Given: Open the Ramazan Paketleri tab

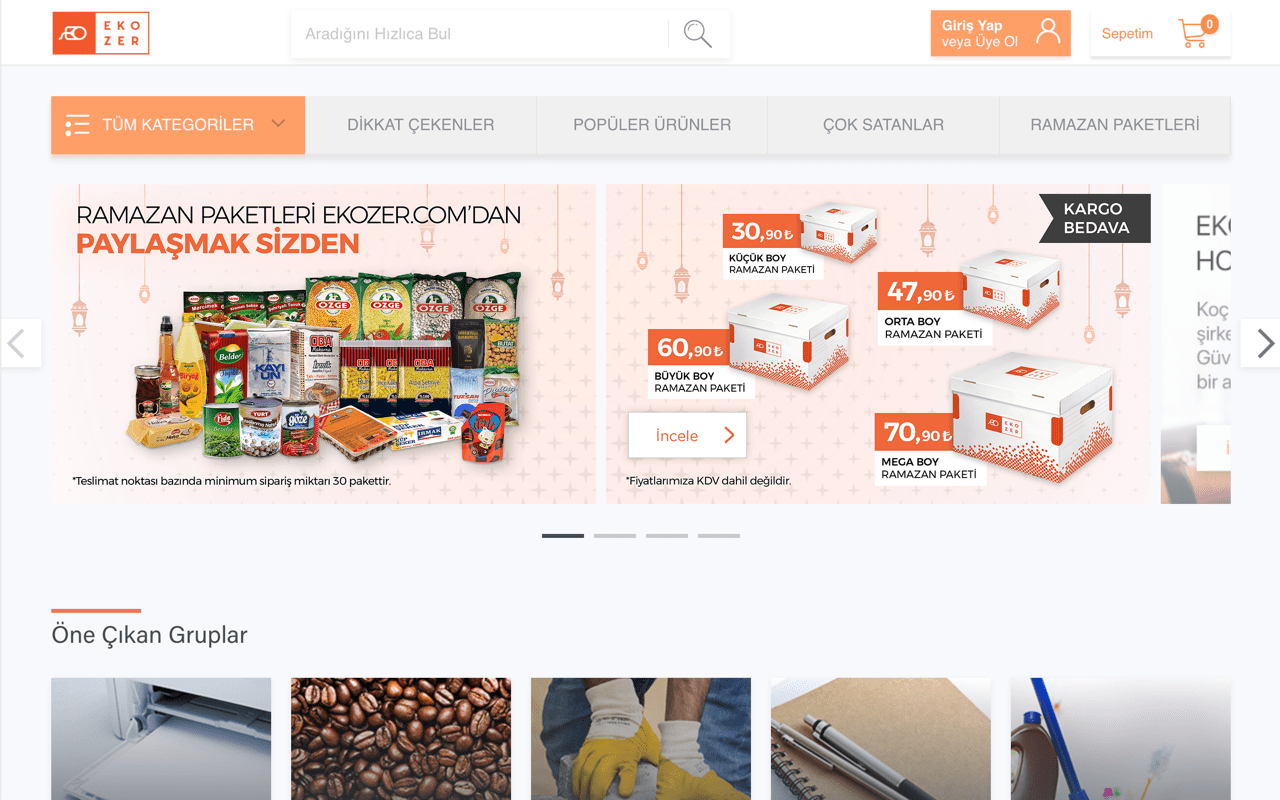Looking at the screenshot, I should click(x=1115, y=125).
